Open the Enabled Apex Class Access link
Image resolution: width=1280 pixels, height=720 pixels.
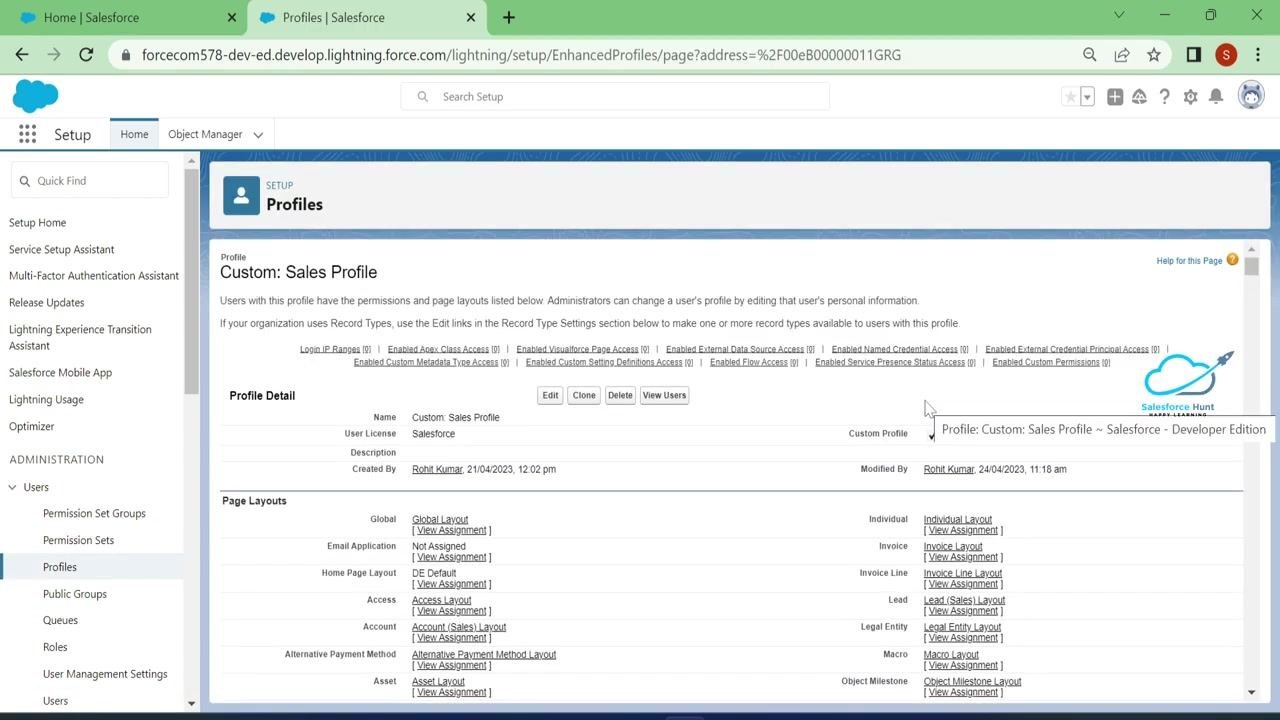pyautogui.click(x=438, y=349)
